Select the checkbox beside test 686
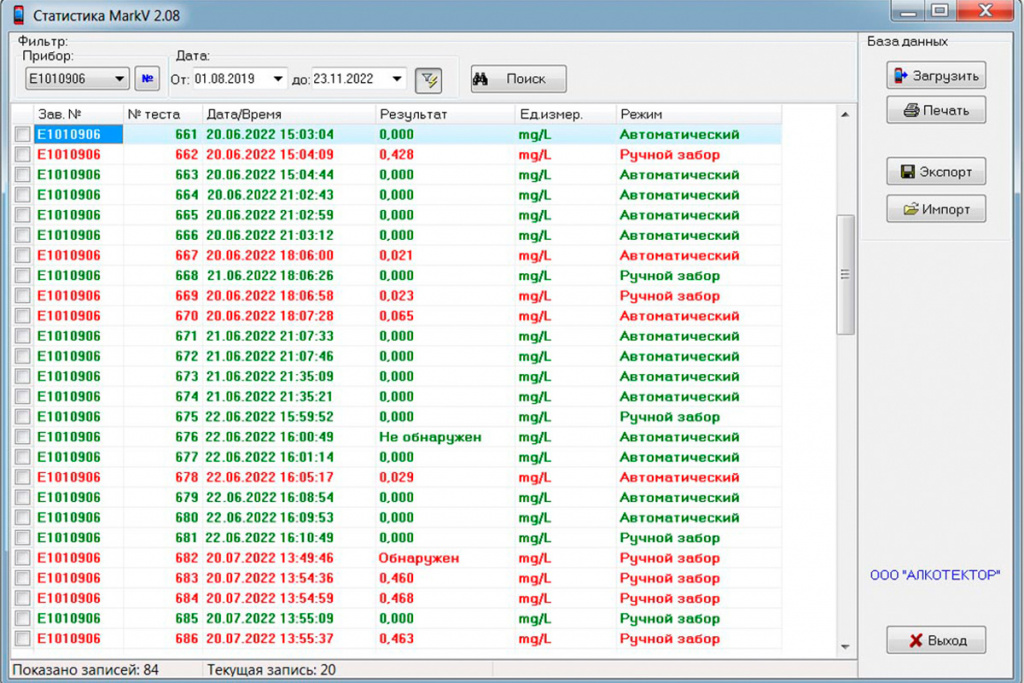This screenshot has height=683, width=1024. (23, 639)
